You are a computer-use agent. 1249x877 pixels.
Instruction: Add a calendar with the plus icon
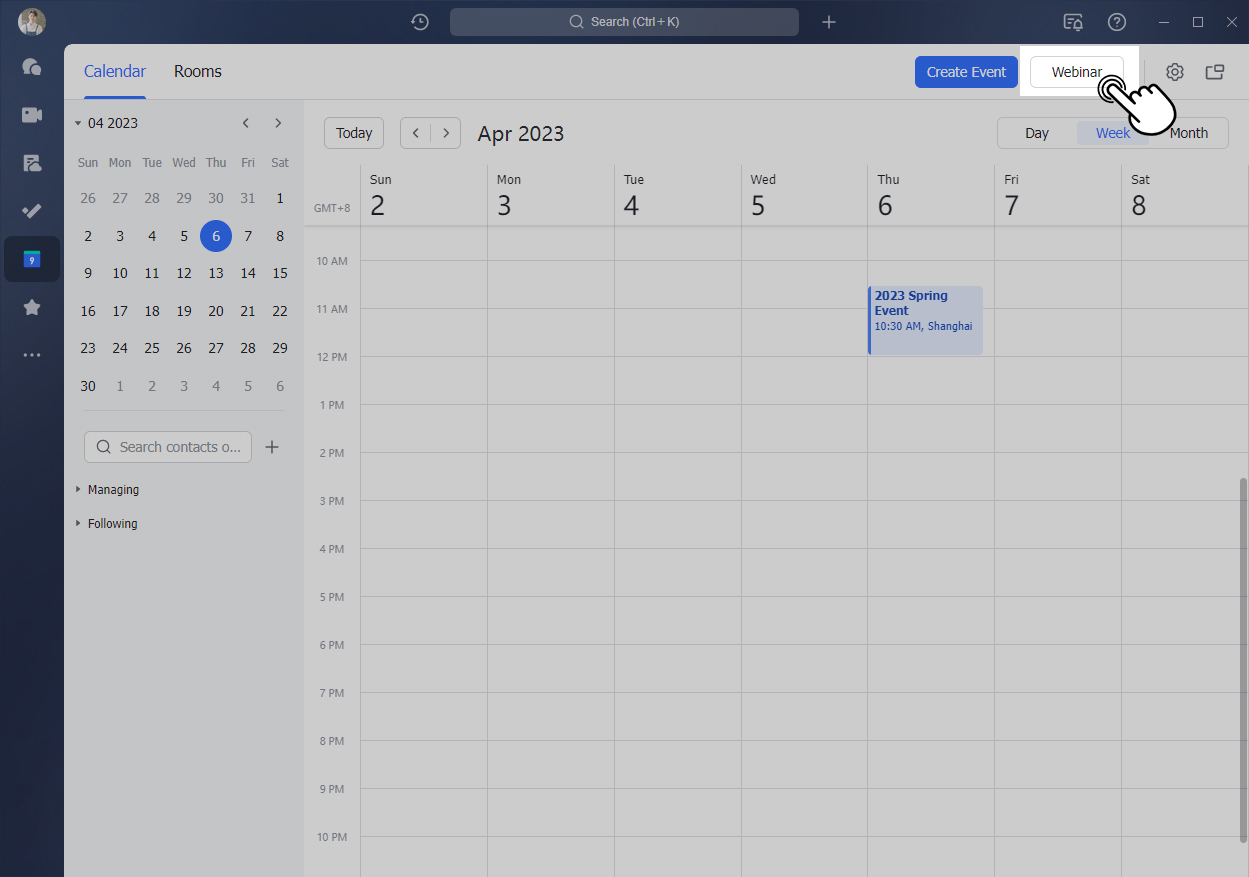click(272, 447)
